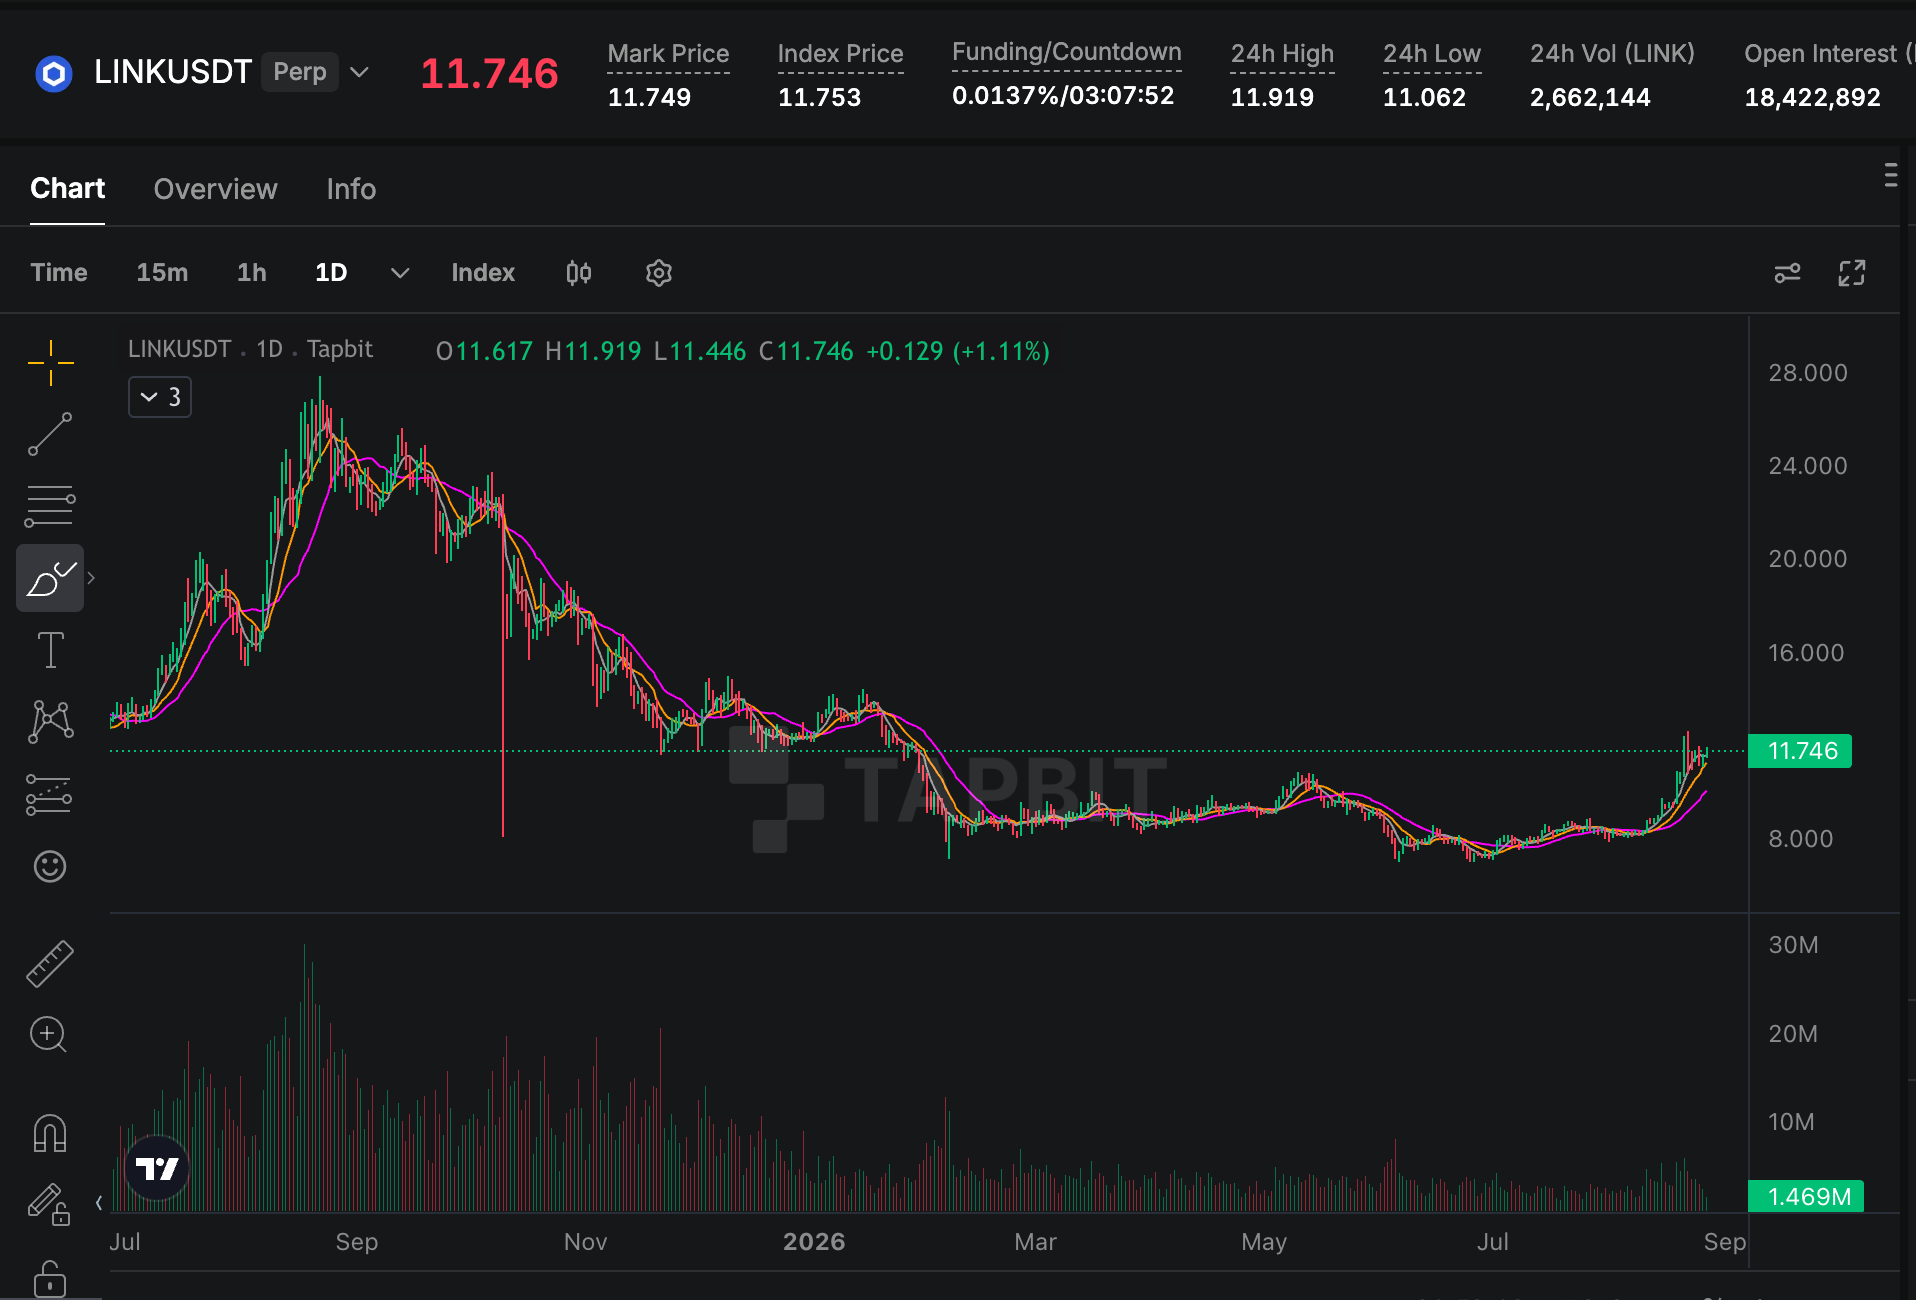
Task: Enter fullscreen chart mode
Action: pyautogui.click(x=1852, y=273)
